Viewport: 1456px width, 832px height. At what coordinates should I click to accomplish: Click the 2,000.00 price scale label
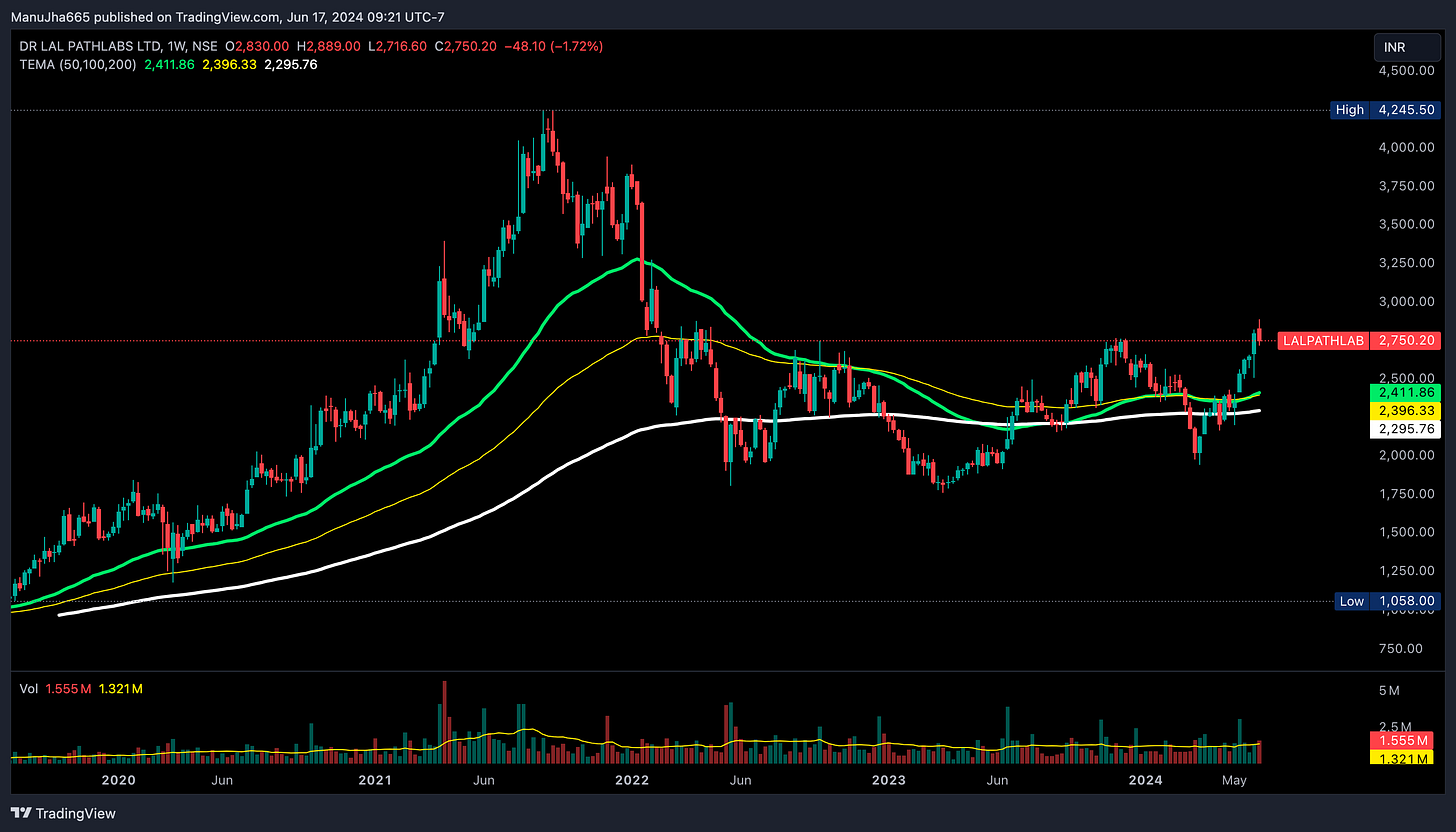(1406, 455)
